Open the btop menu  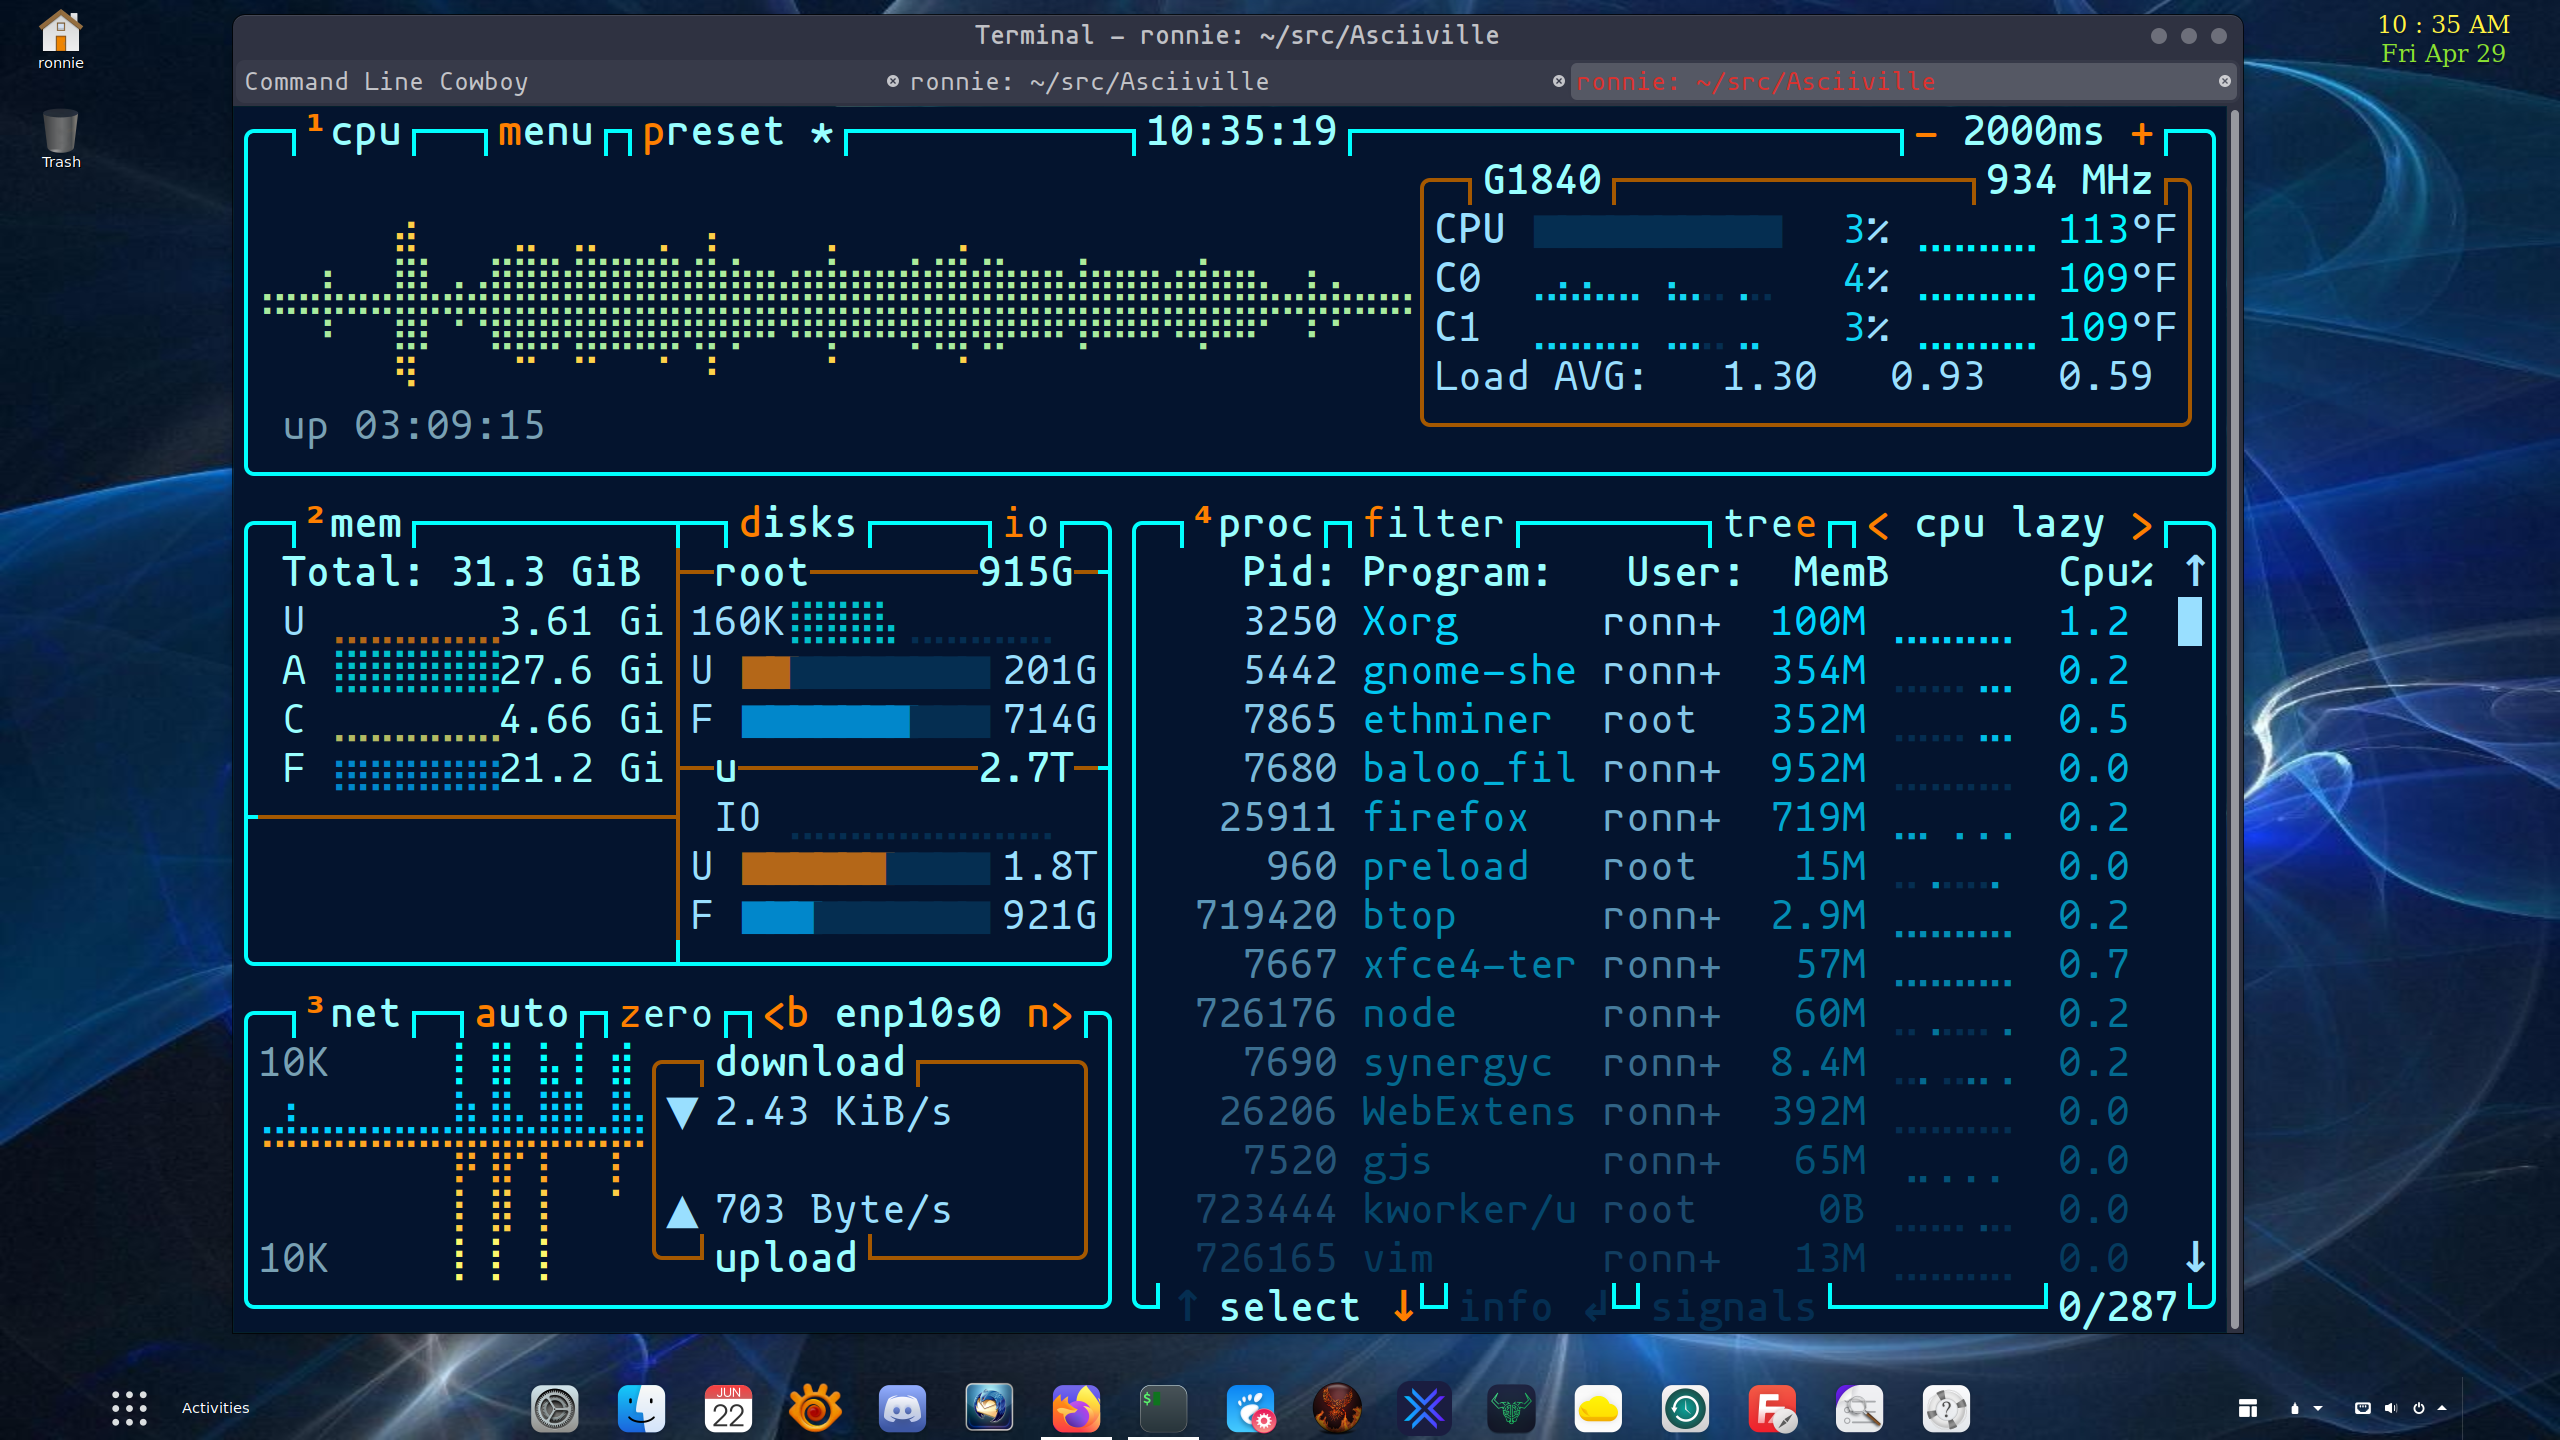(545, 132)
